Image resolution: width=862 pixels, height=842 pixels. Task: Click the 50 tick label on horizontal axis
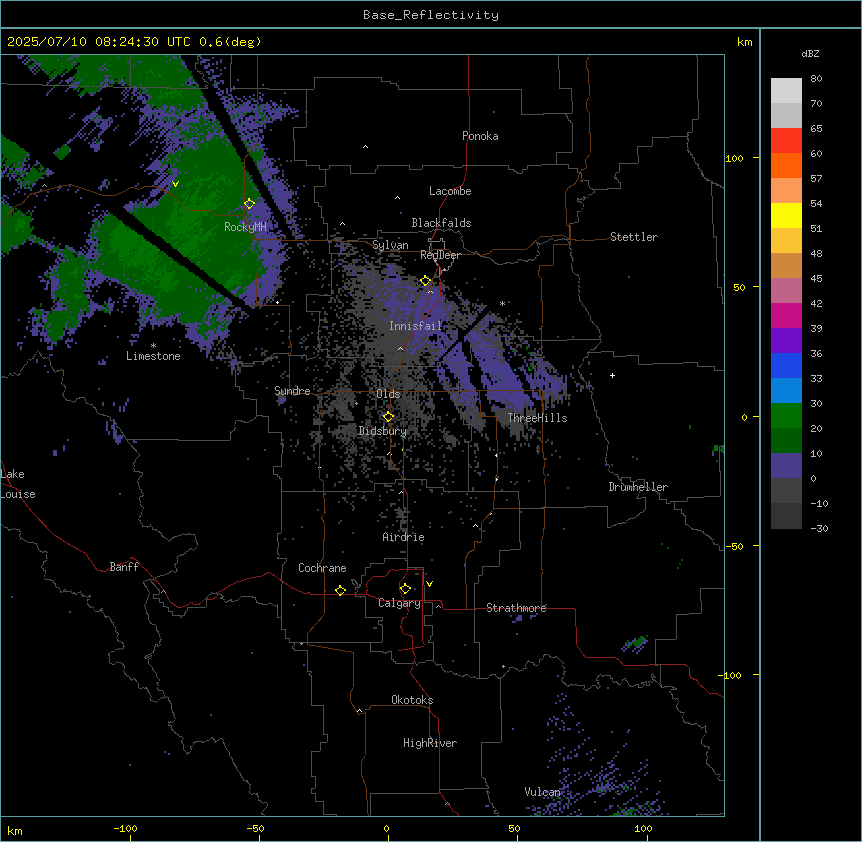click(x=514, y=828)
